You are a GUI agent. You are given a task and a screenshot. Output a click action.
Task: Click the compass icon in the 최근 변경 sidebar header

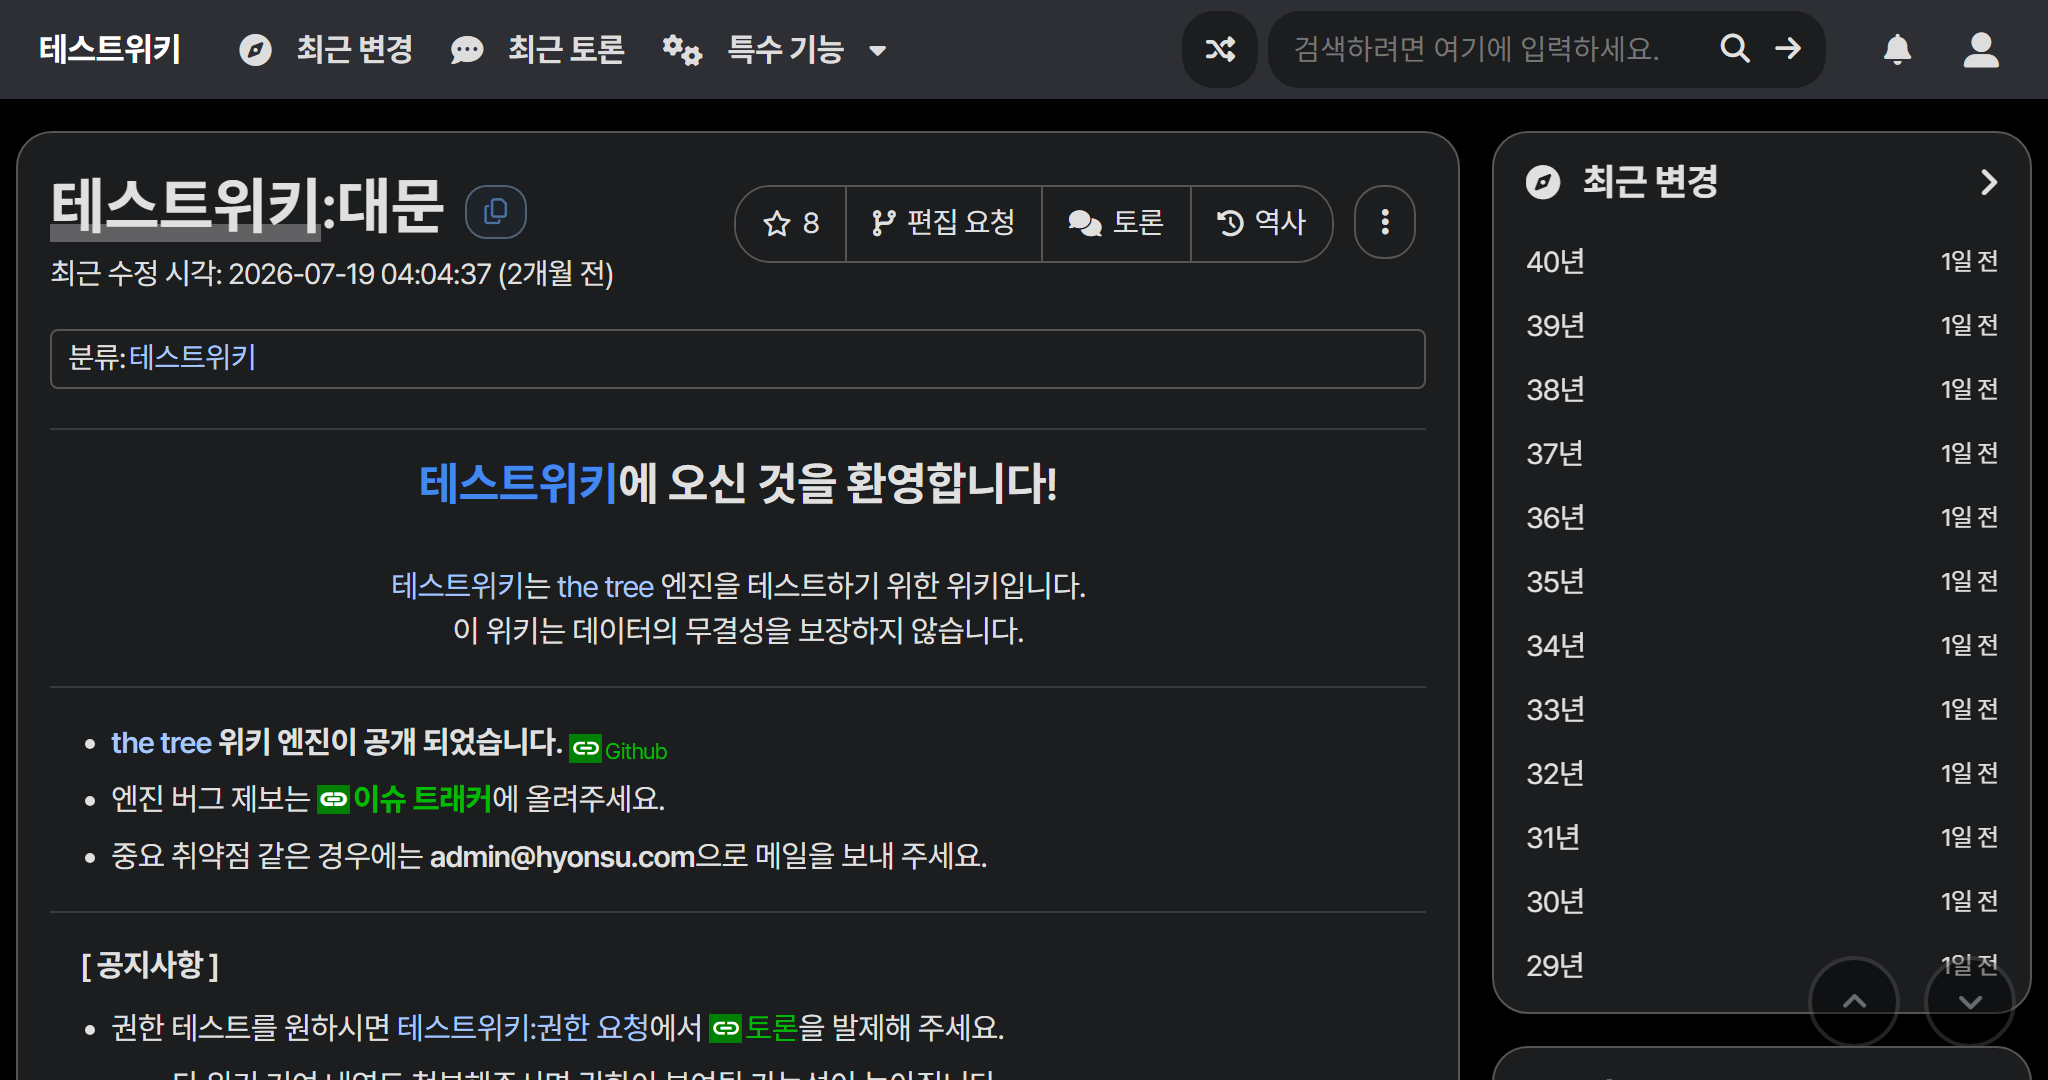[1543, 182]
